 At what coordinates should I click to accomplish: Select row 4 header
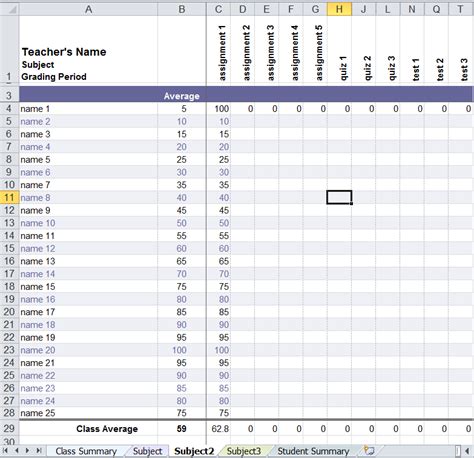click(9, 109)
